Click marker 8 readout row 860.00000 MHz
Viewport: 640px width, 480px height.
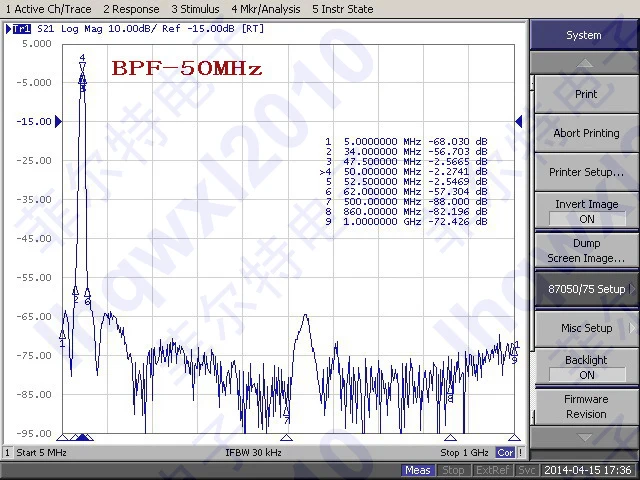tap(406, 211)
